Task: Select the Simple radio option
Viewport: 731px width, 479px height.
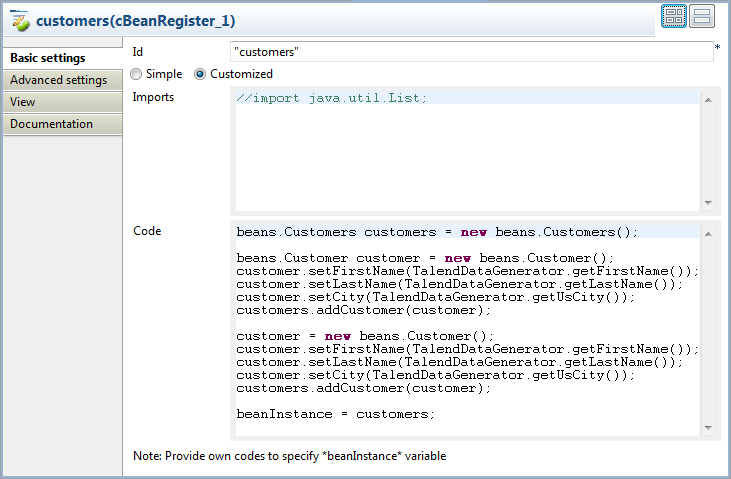Action: (136, 74)
